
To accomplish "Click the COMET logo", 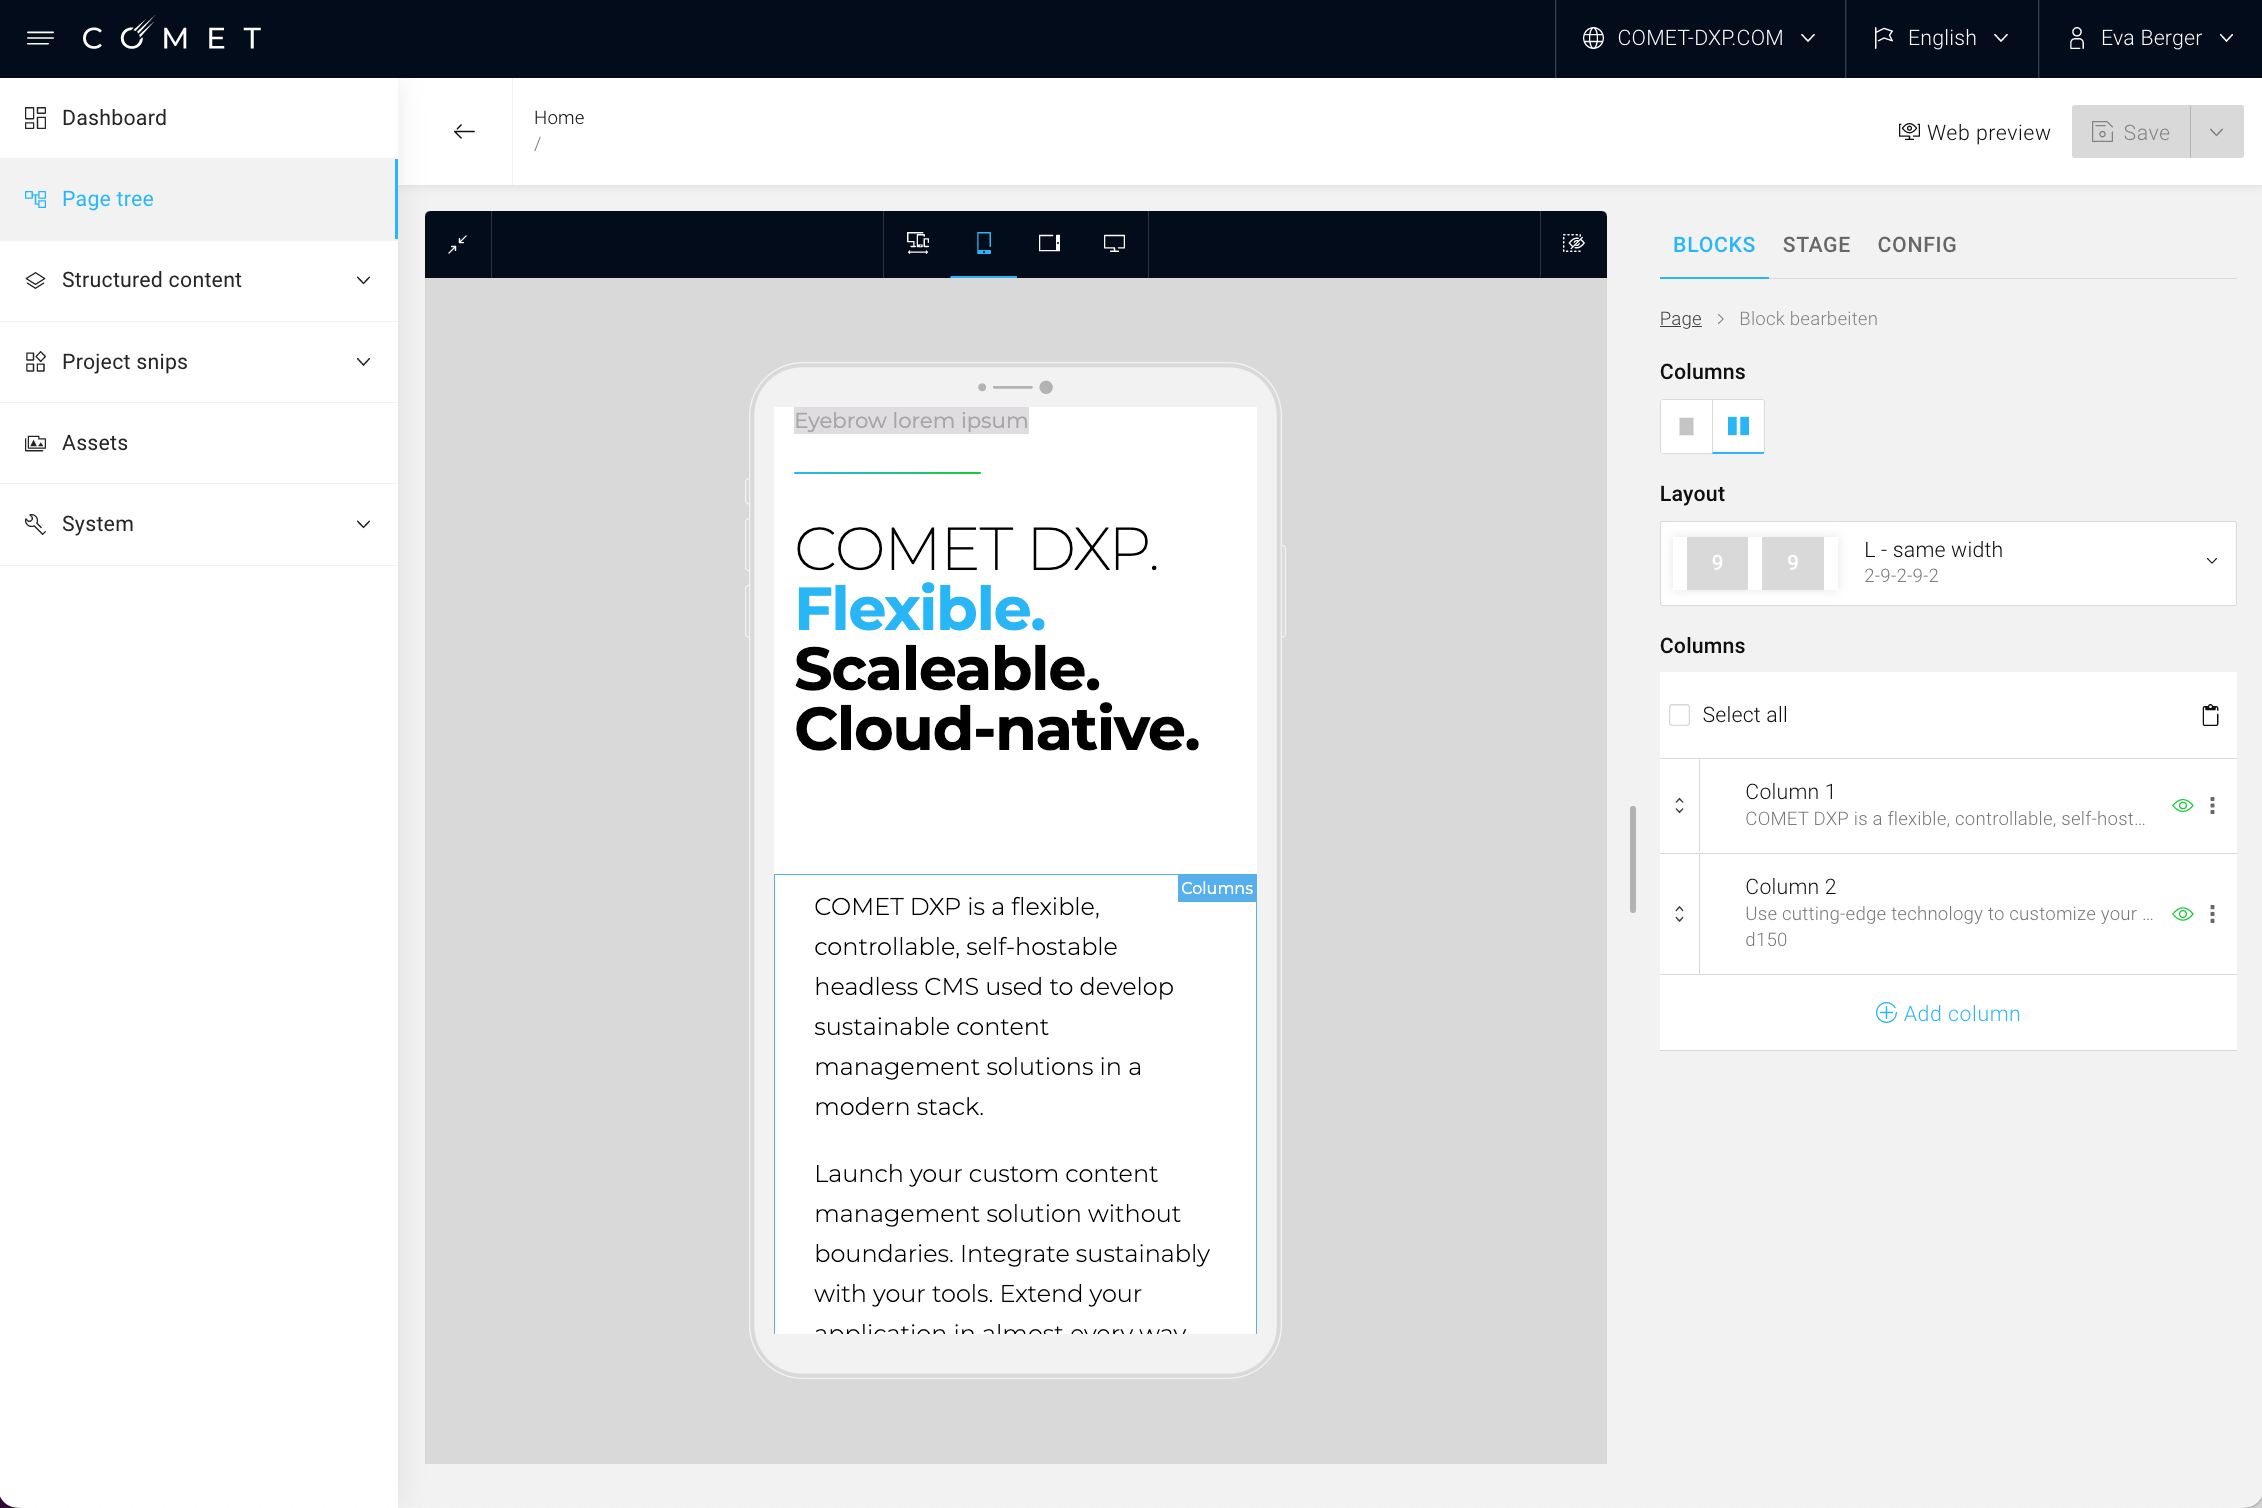I will 172,36.
